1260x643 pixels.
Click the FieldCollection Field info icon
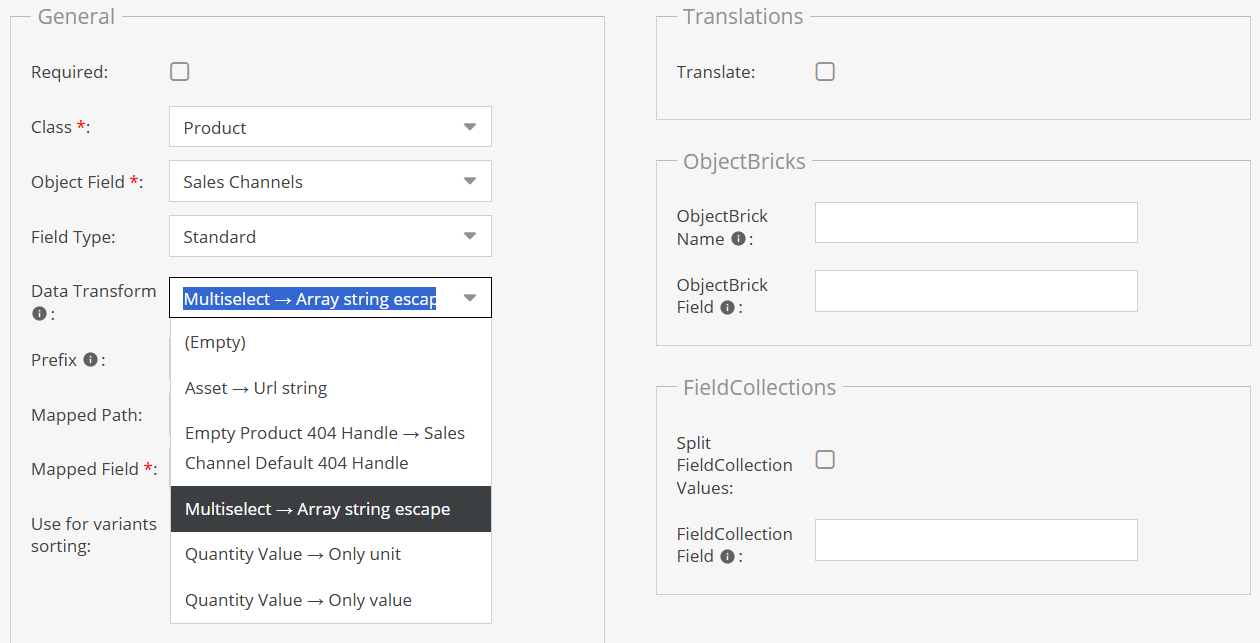click(x=727, y=556)
